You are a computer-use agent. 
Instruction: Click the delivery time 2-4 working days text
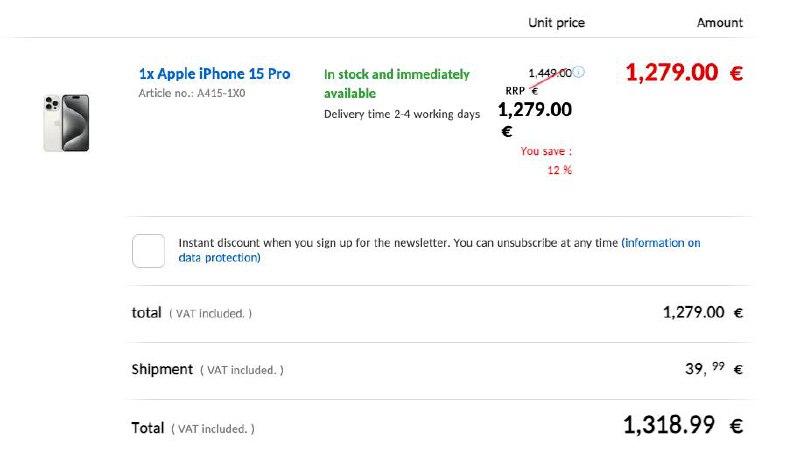coord(402,114)
